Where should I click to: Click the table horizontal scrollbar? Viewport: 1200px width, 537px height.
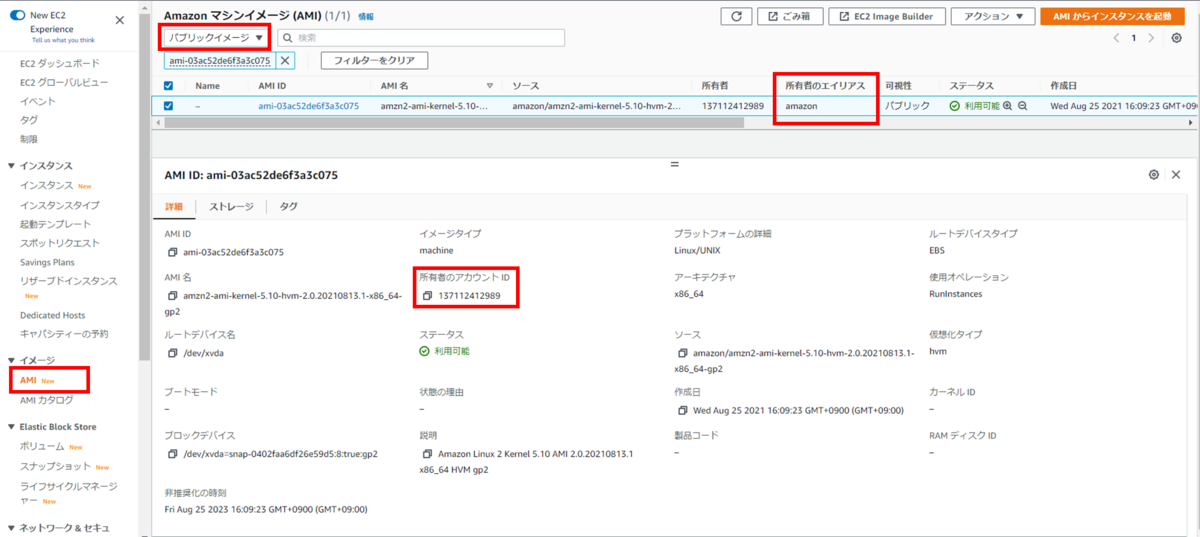click(x=453, y=122)
